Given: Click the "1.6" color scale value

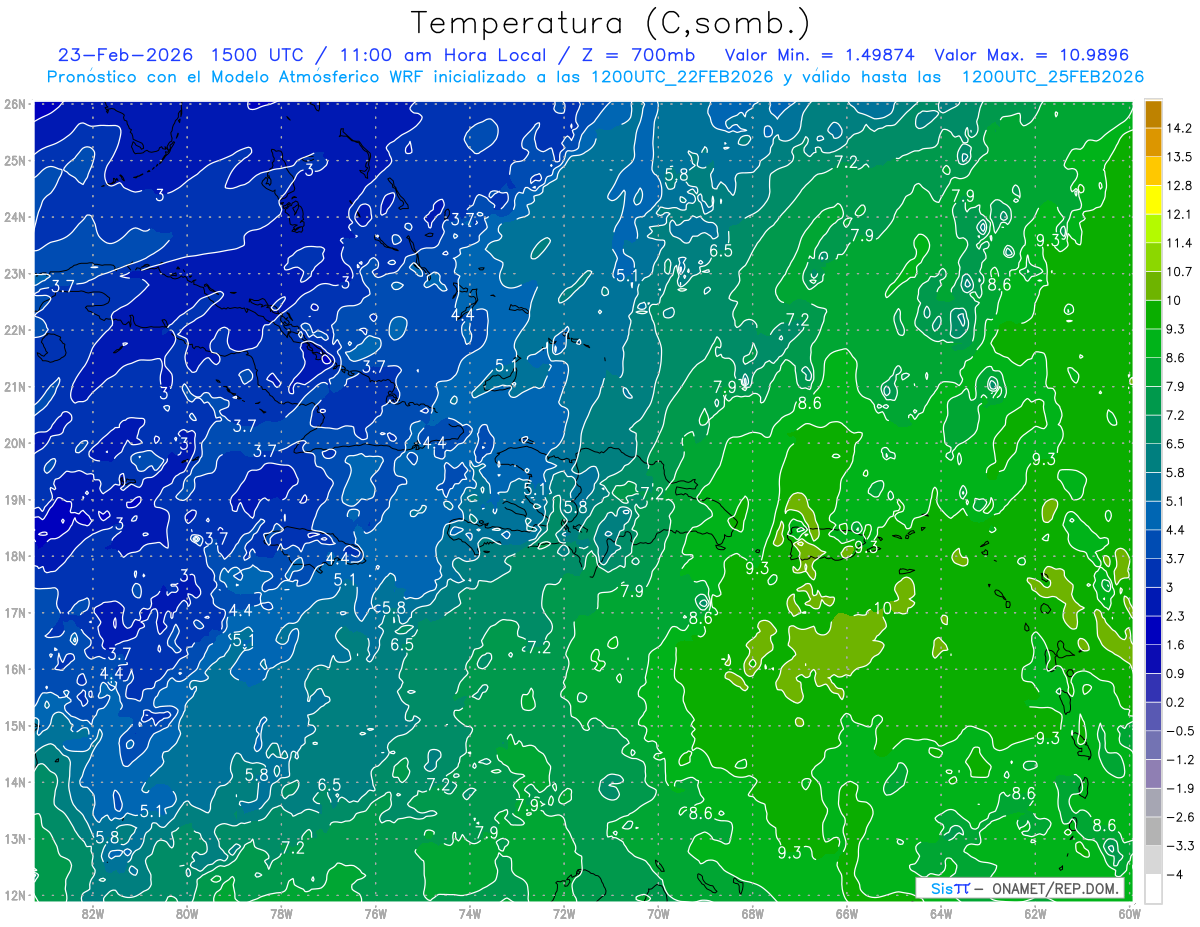Looking at the screenshot, I should tap(1175, 645).
